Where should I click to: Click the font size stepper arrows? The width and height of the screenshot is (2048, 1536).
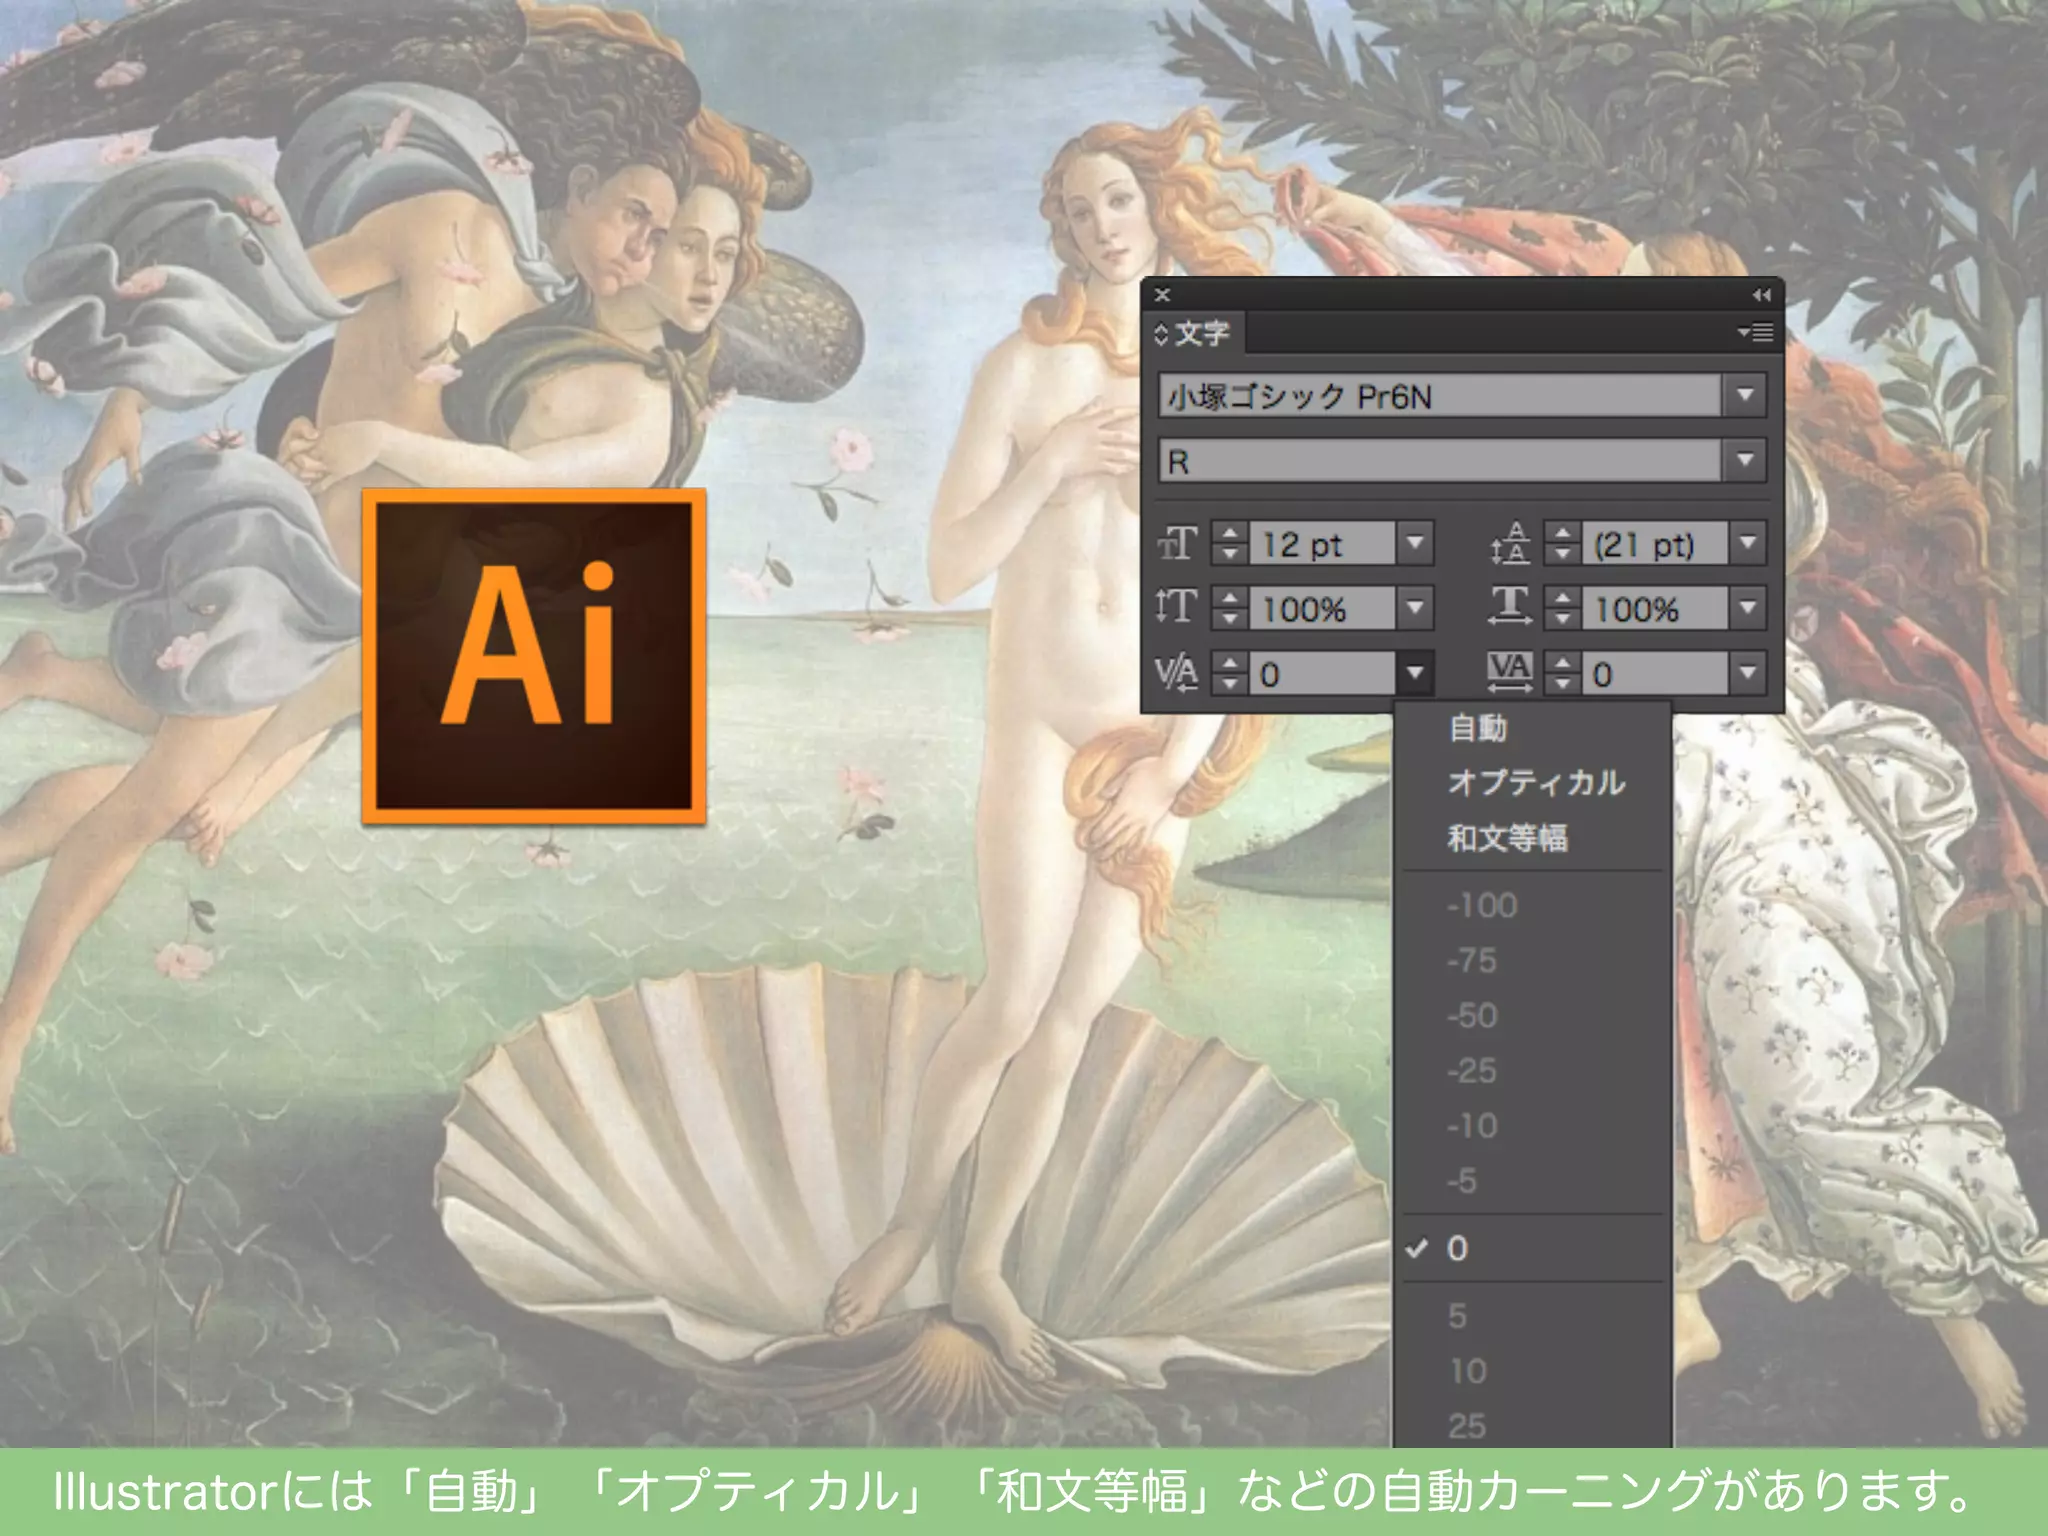click(1230, 543)
